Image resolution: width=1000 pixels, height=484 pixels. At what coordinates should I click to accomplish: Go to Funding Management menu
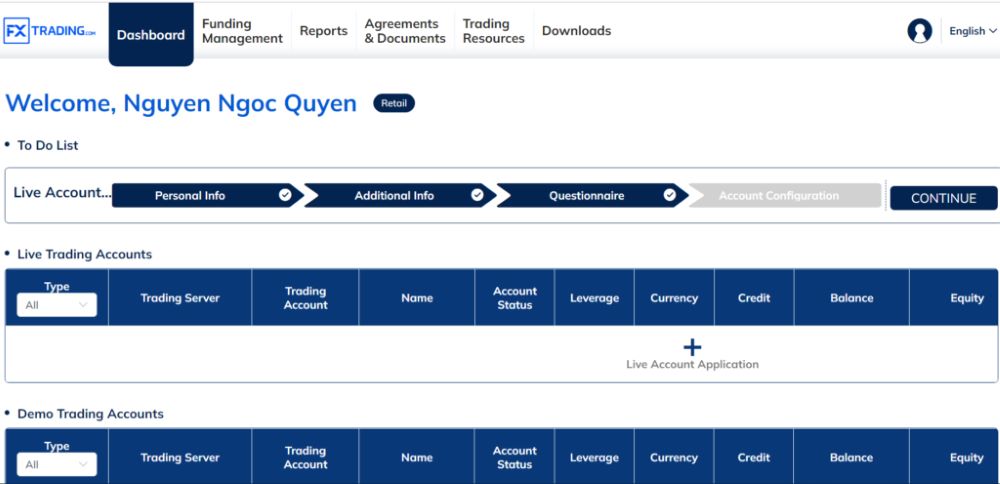click(x=242, y=31)
